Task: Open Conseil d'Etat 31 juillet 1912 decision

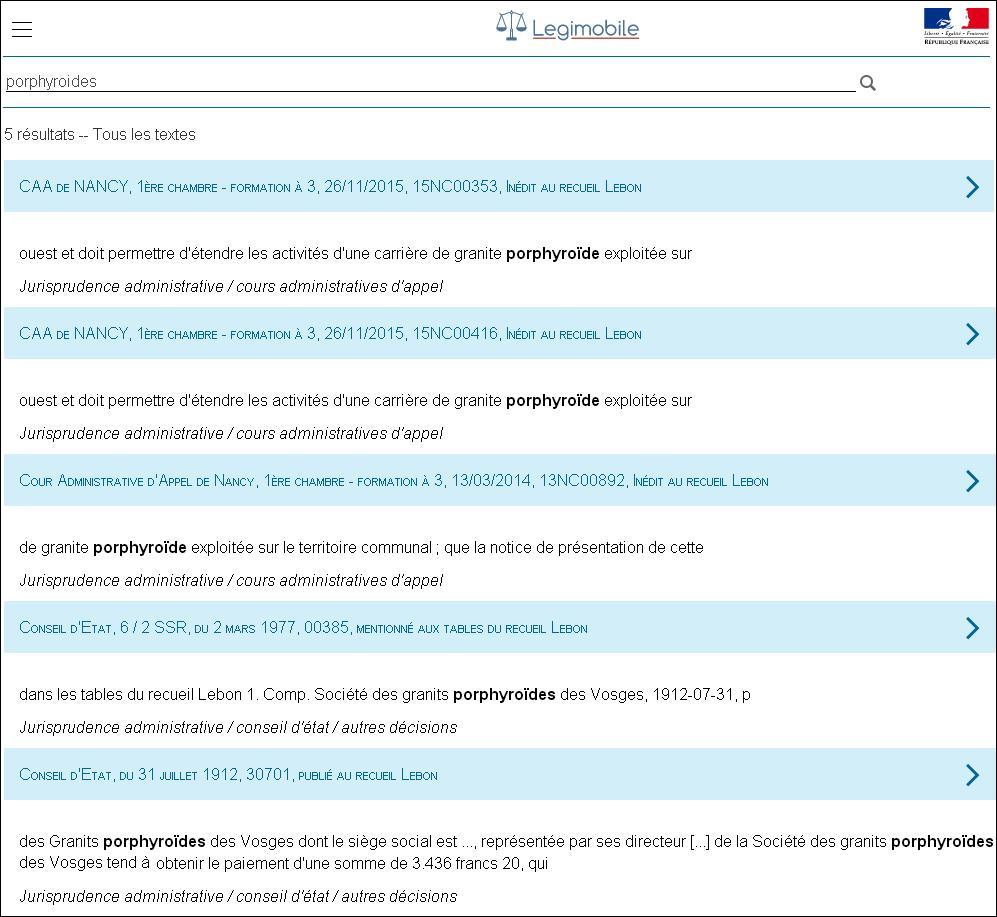Action: (x=228, y=775)
